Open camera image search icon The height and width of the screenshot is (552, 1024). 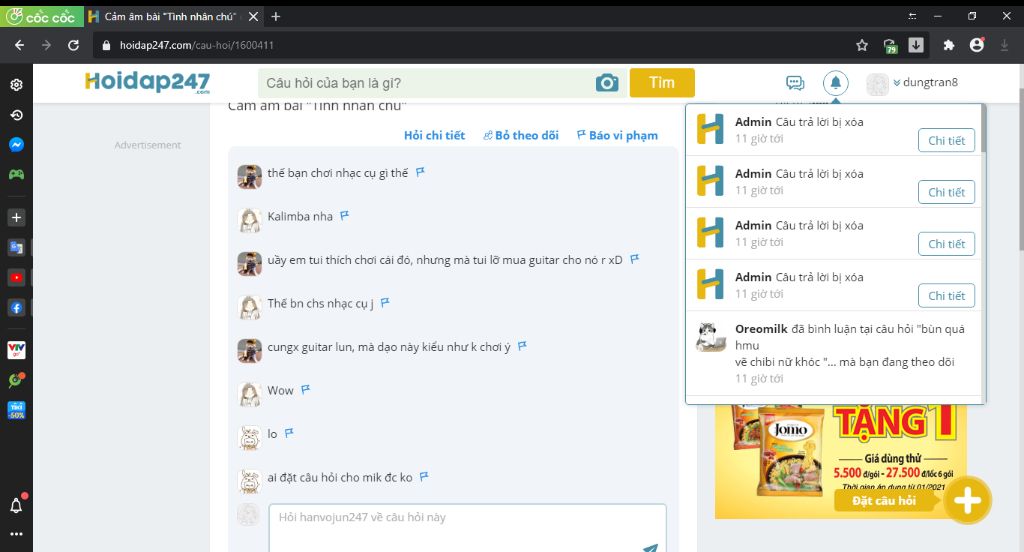coord(607,83)
